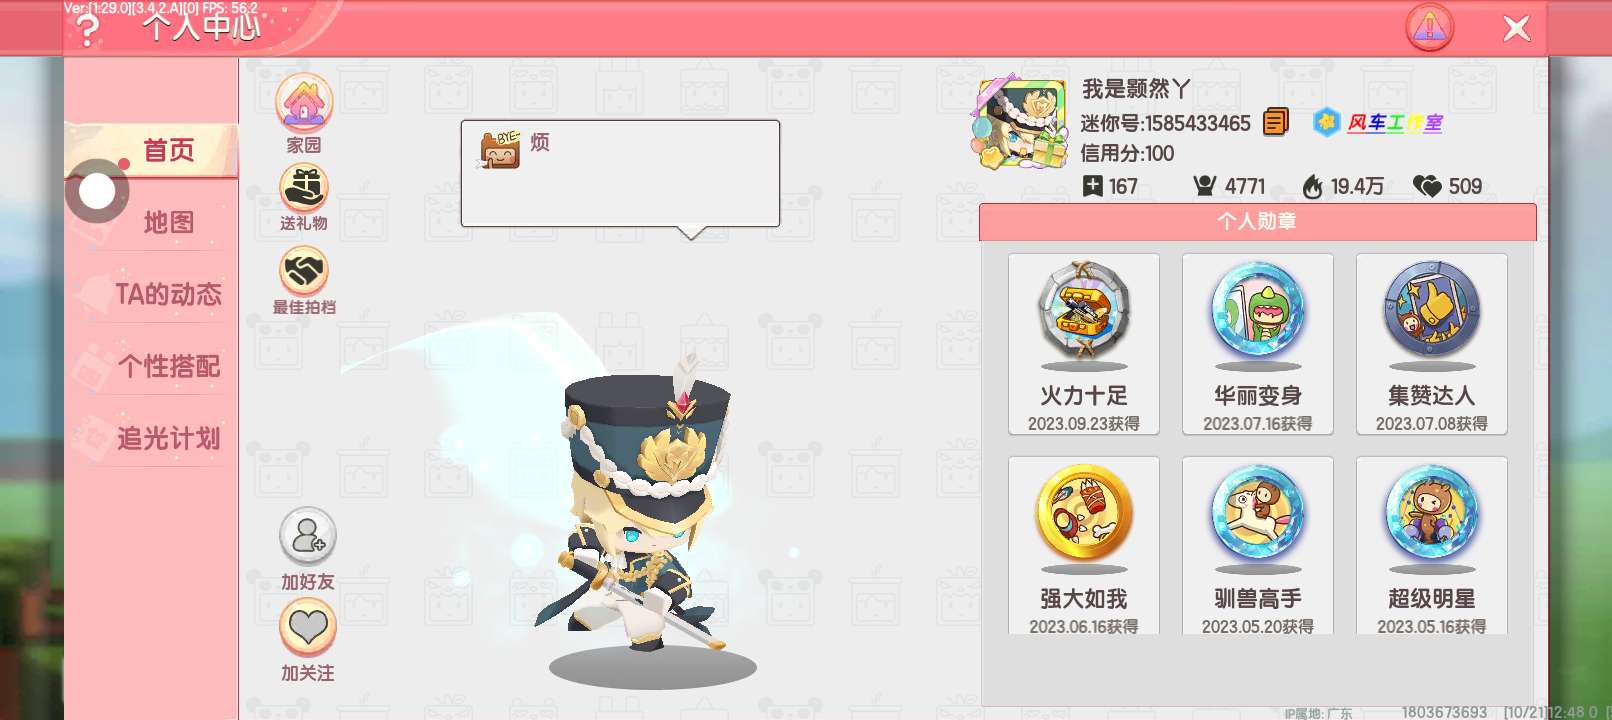Tap the 加关注 heart follow icon
Screen dimensions: 1612x720
point(308,627)
